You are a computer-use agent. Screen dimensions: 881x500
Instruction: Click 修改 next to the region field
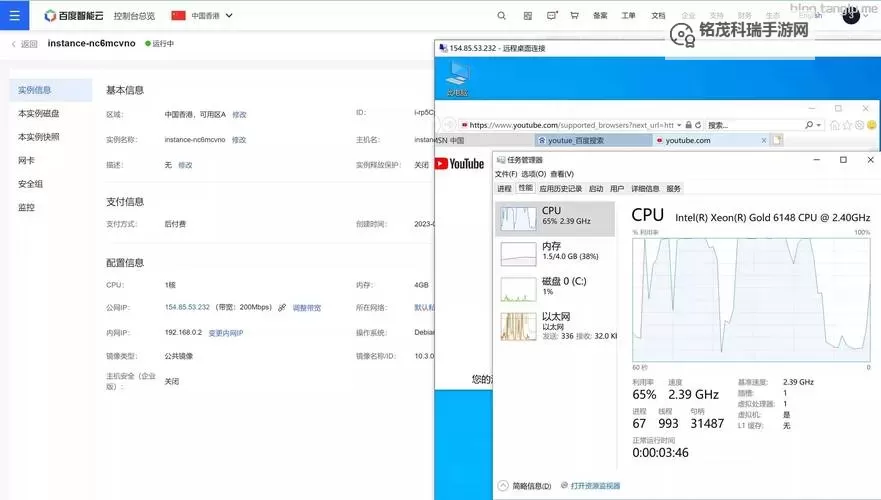pos(239,115)
